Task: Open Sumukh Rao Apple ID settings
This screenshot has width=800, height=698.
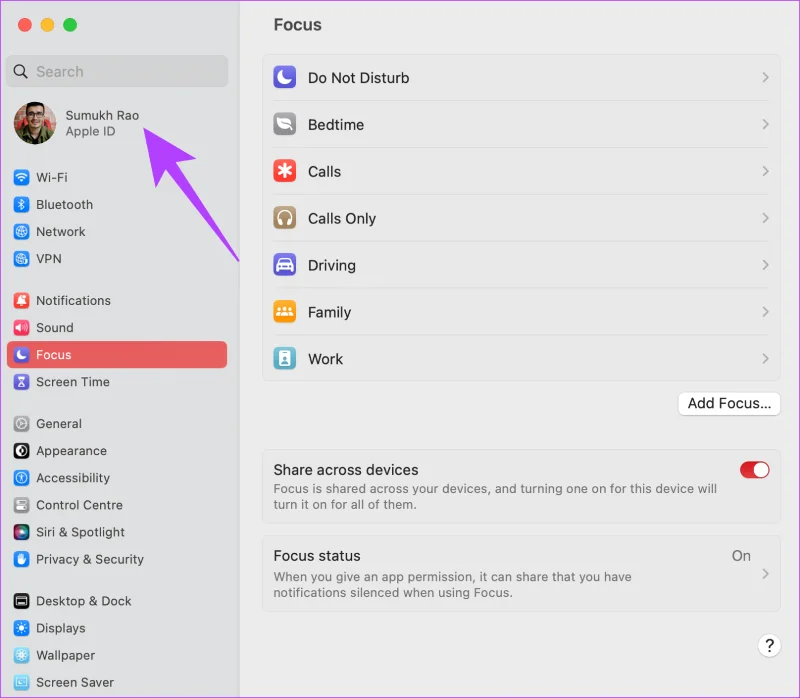Action: point(117,123)
